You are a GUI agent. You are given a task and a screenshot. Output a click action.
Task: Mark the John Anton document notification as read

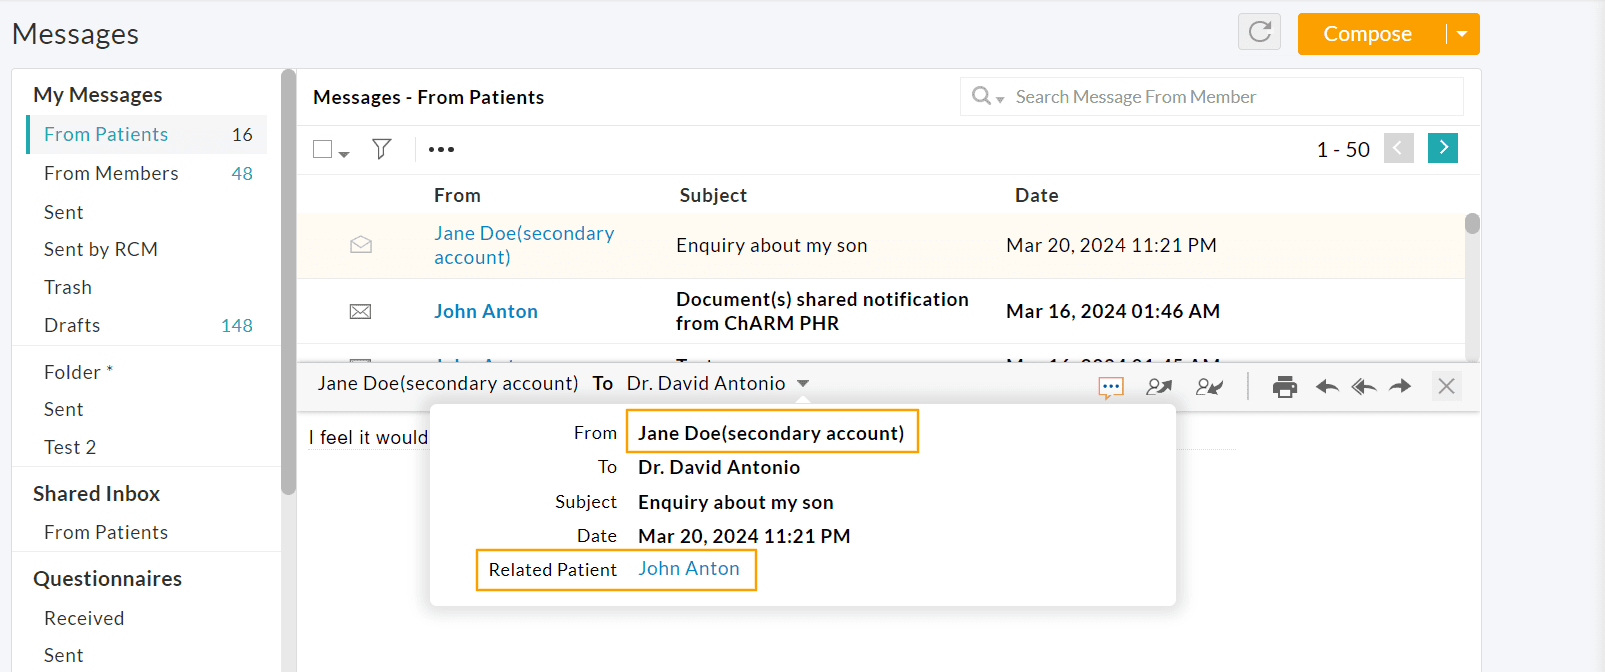point(360,311)
